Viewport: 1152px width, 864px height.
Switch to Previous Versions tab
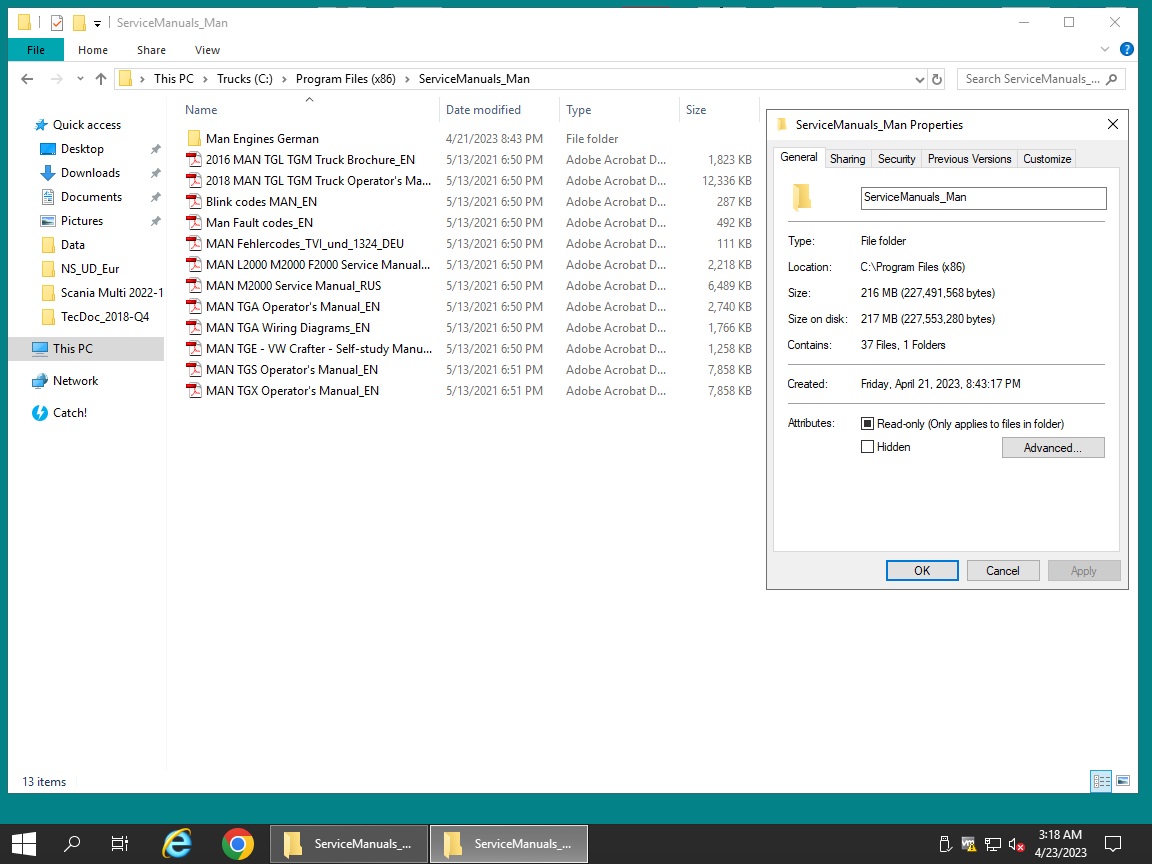(969, 159)
